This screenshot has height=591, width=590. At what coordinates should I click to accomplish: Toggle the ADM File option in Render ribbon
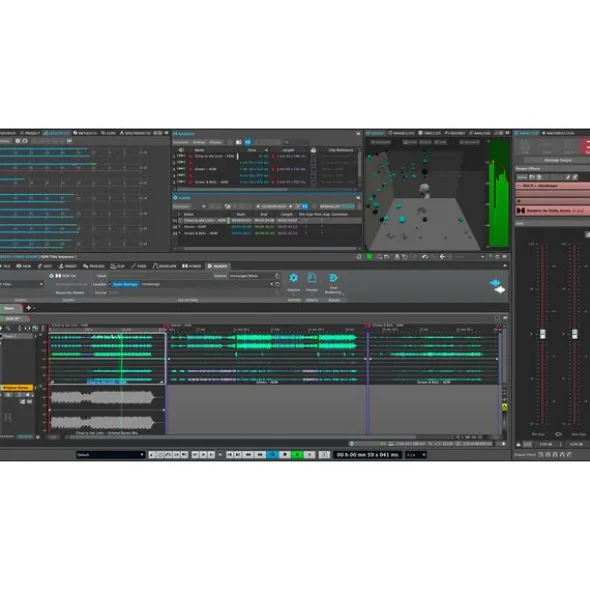click(63, 276)
